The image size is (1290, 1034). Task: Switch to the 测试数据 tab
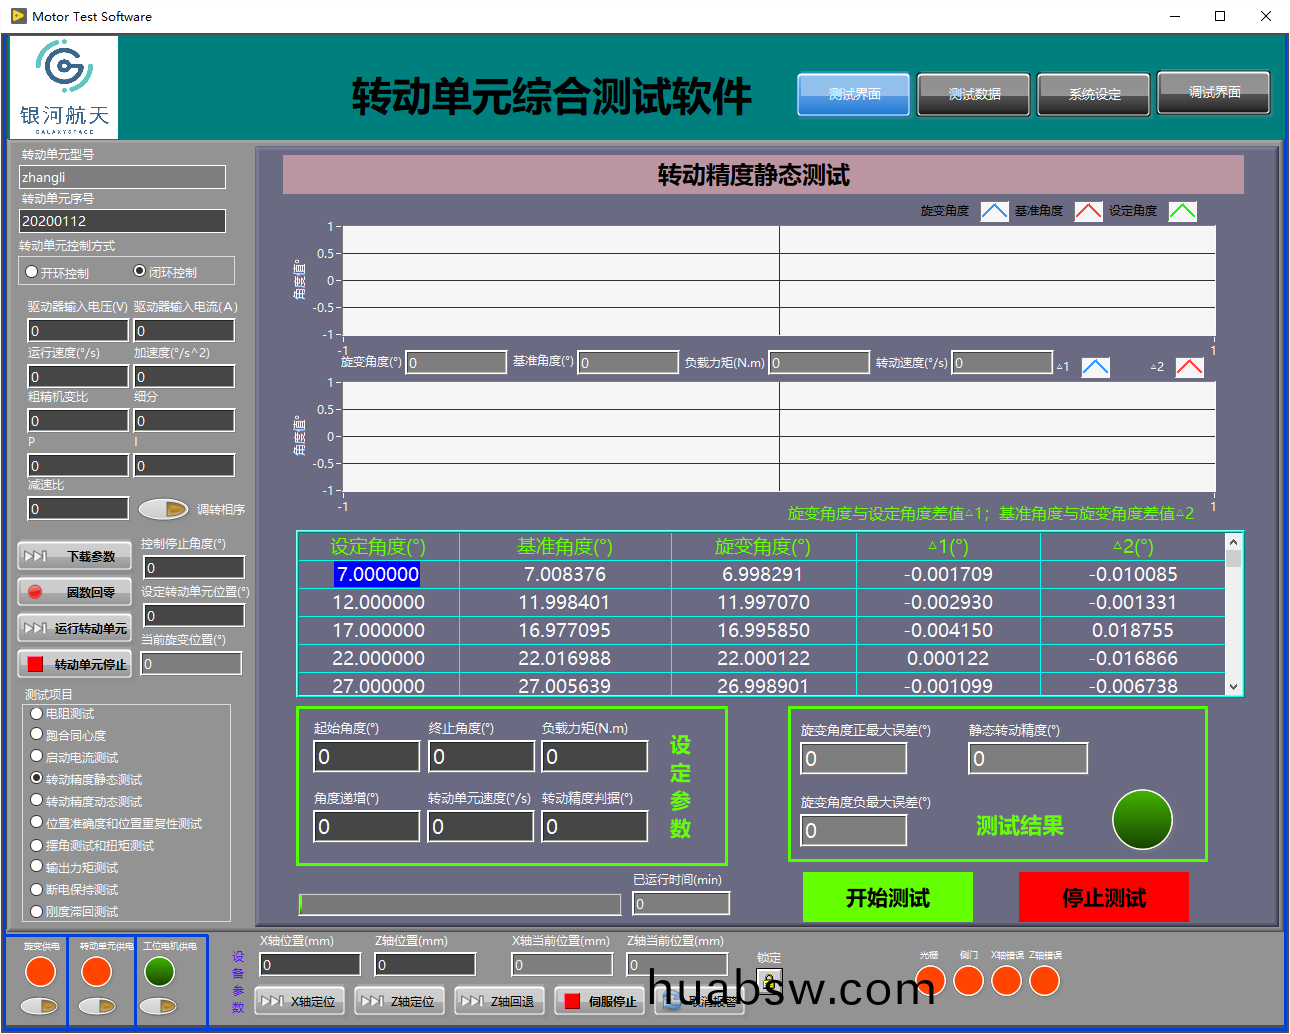tap(974, 94)
